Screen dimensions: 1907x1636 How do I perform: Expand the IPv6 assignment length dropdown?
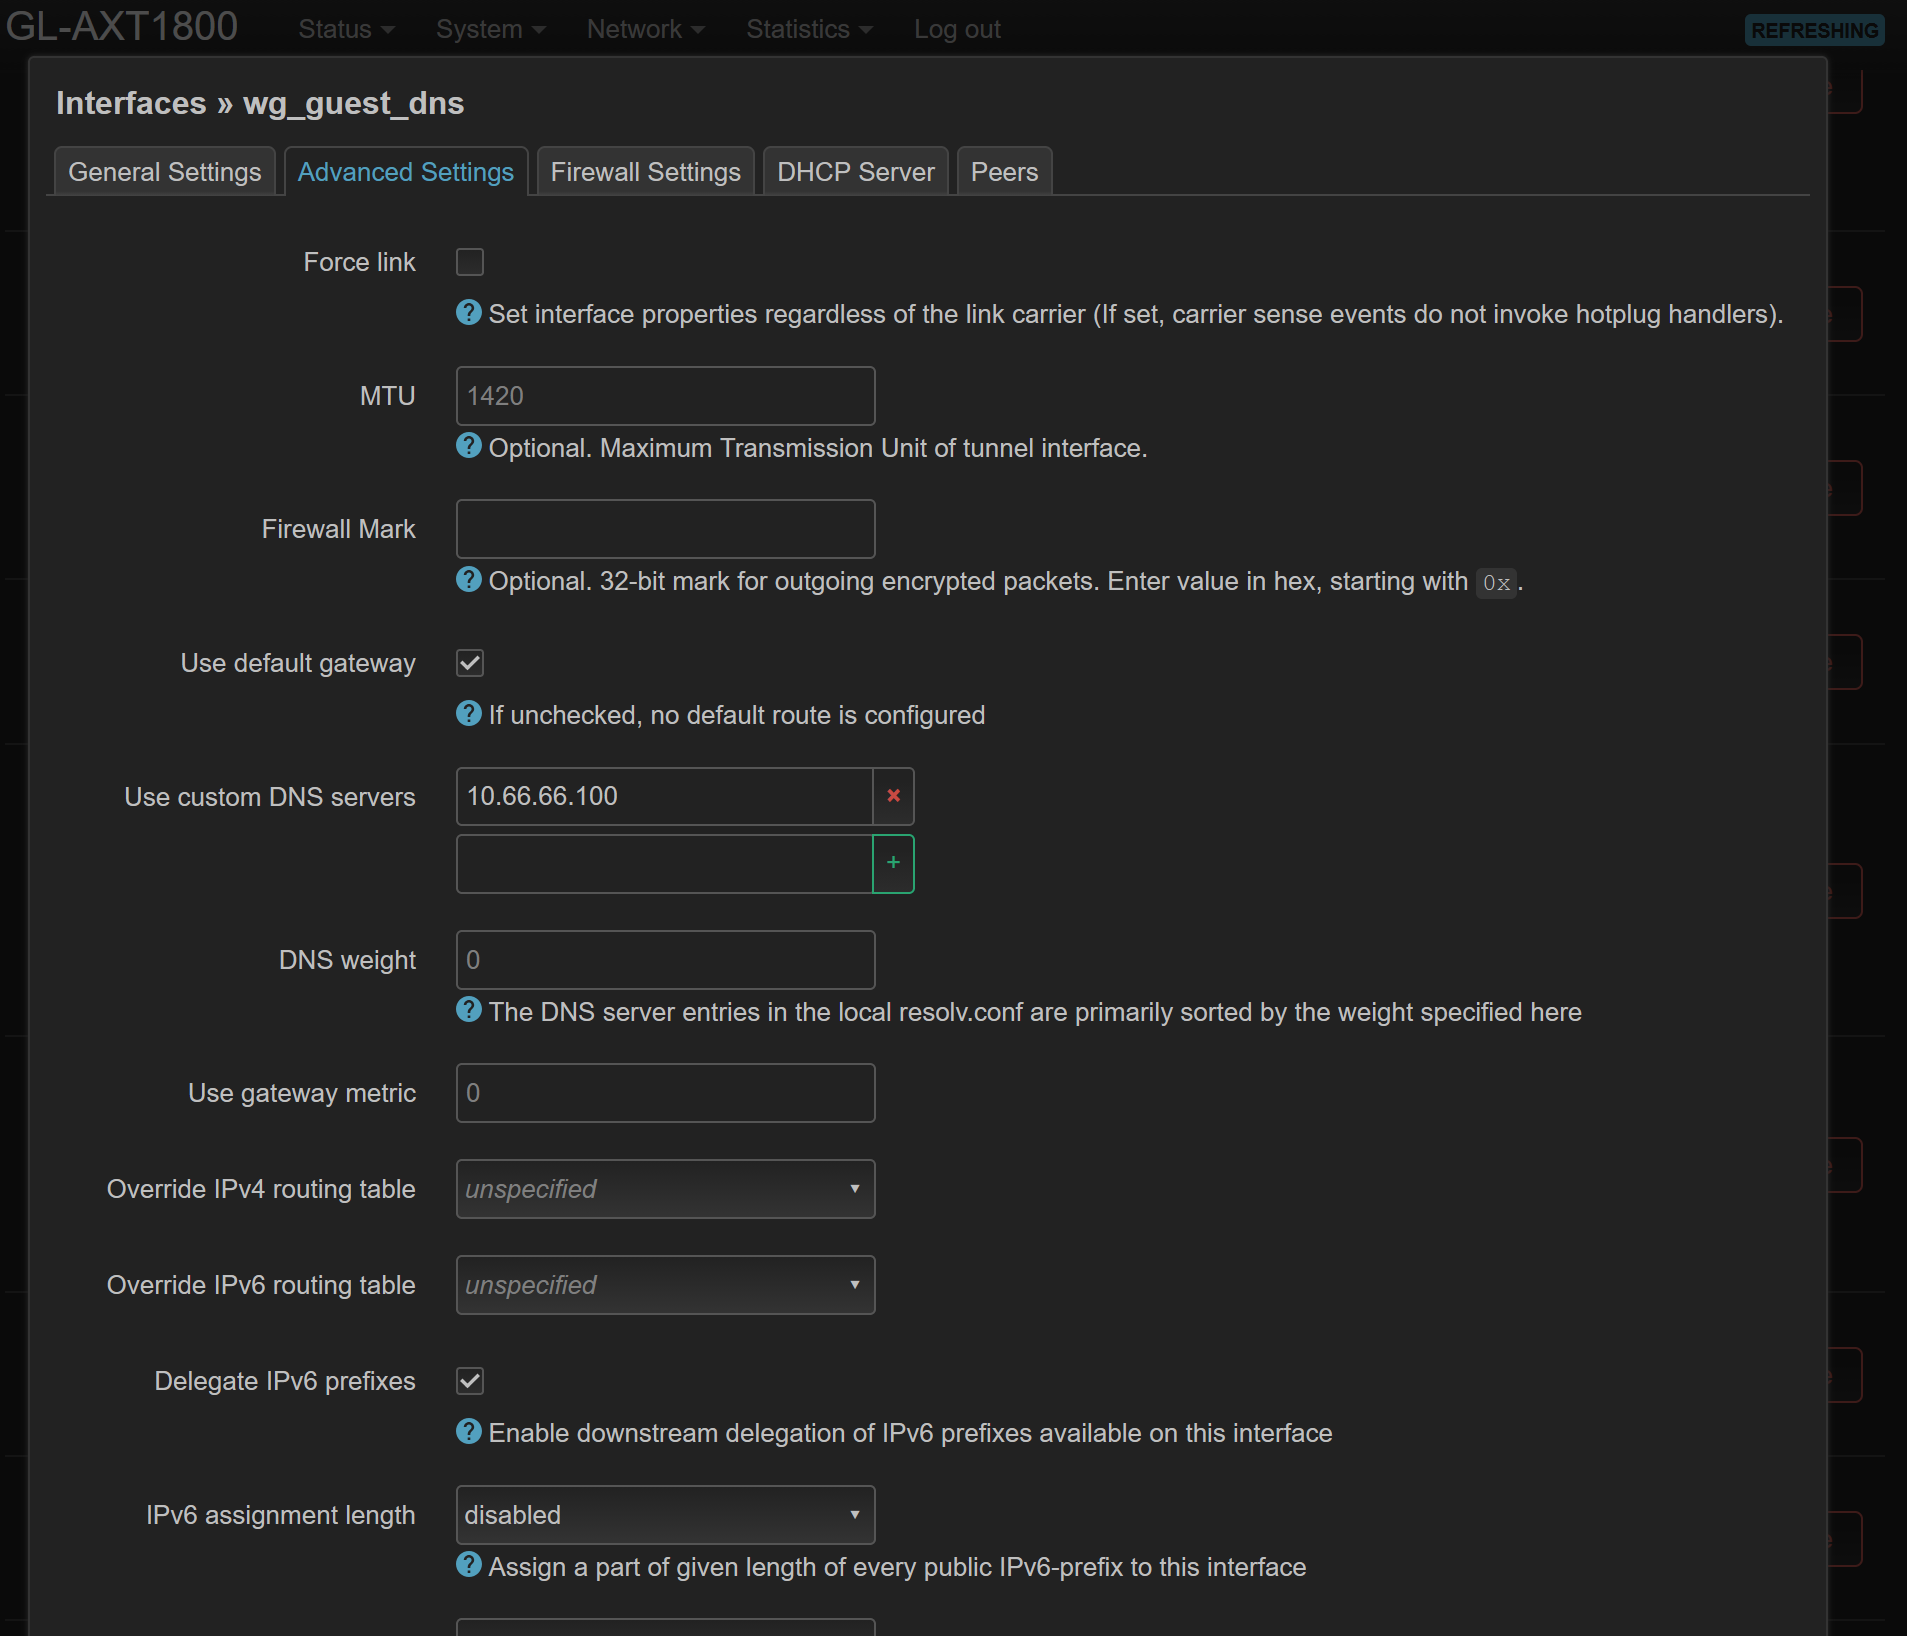pos(665,1515)
